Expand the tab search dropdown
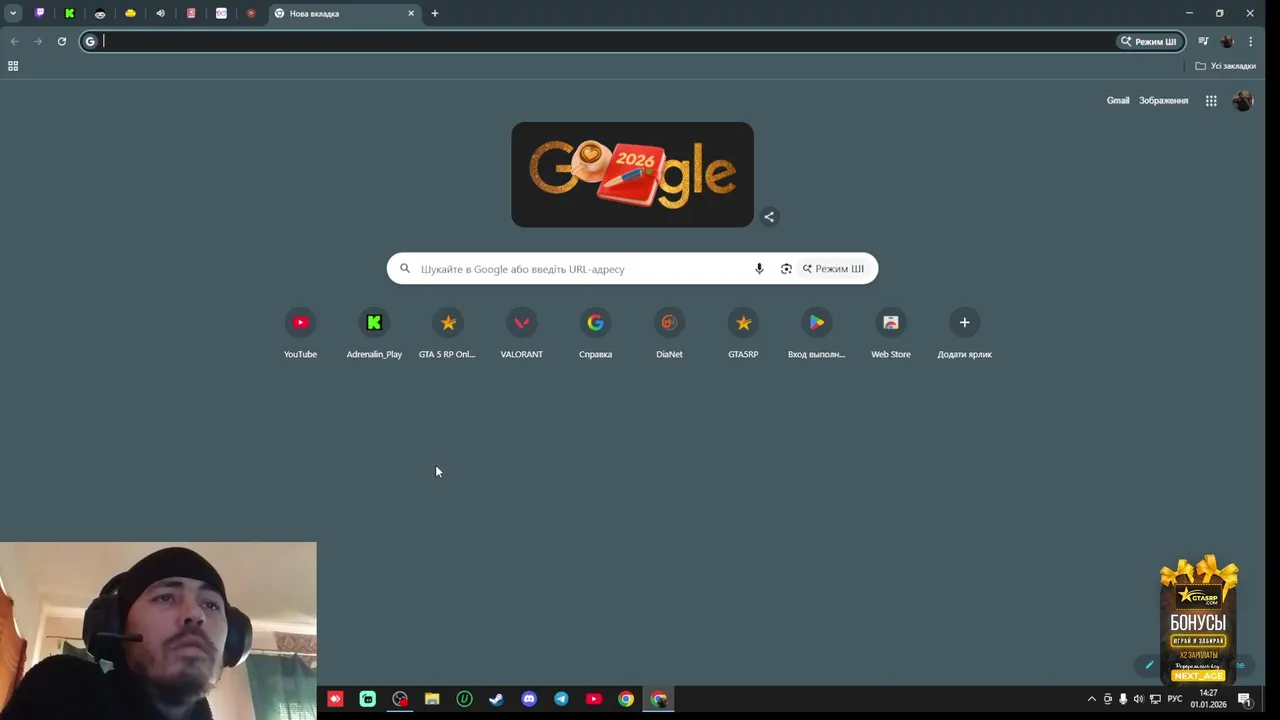The width and height of the screenshot is (1280, 720). point(13,13)
